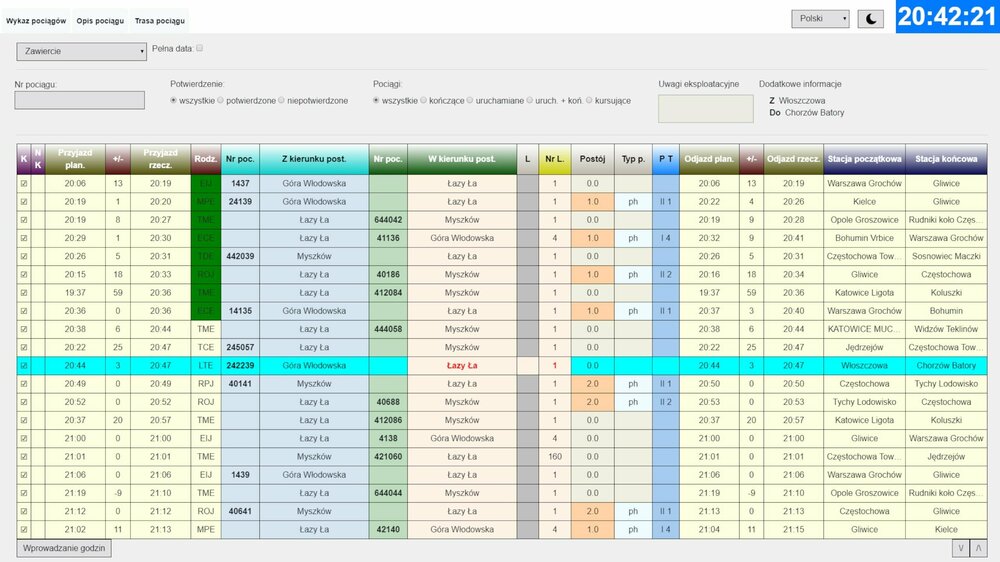This screenshot has width=1000, height=562.
Task: Select the kończące trains radio option
Action: [x=424, y=101]
